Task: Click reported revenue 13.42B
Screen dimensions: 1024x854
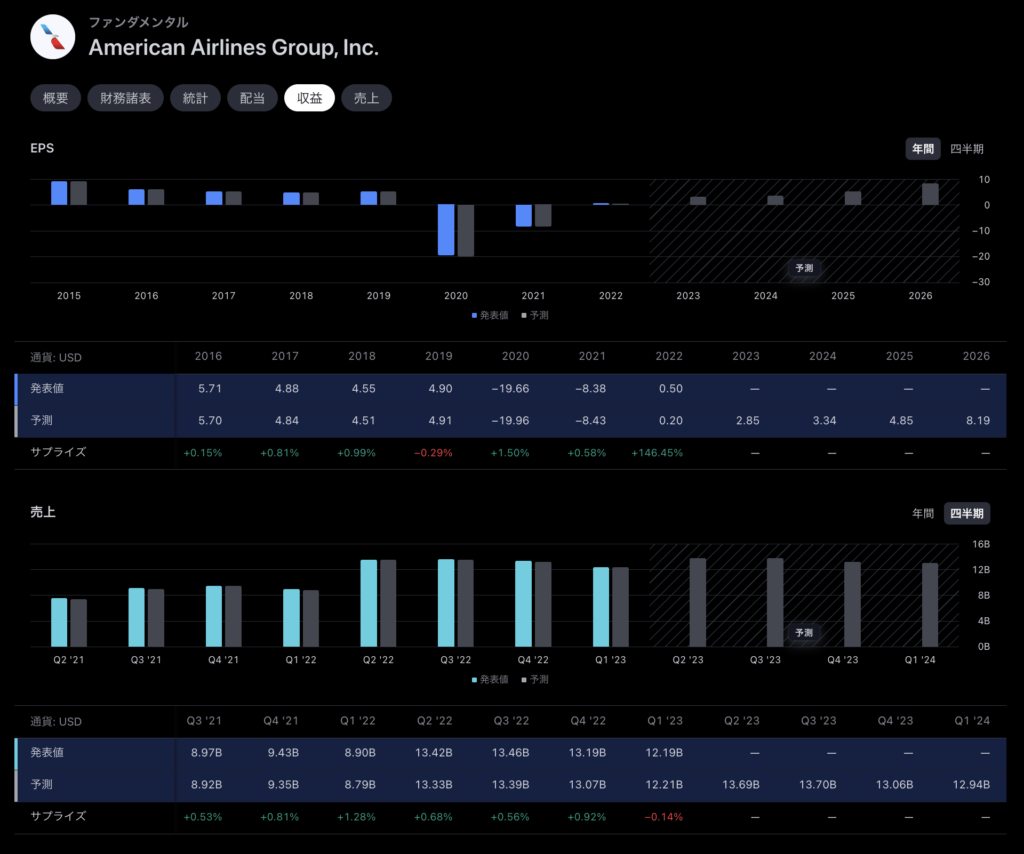Action: (434, 753)
